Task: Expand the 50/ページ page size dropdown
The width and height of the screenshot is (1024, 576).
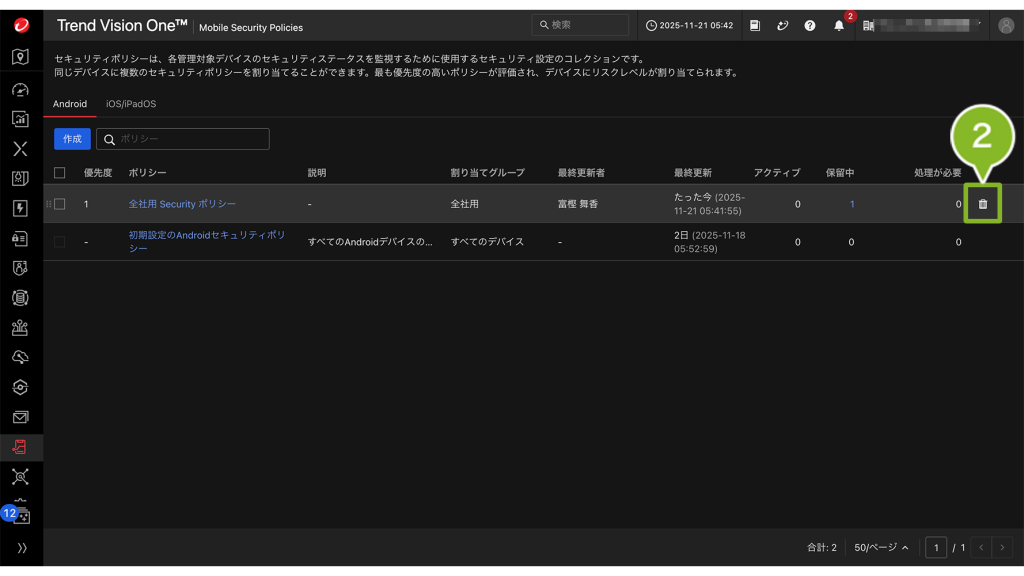Action: click(881, 548)
